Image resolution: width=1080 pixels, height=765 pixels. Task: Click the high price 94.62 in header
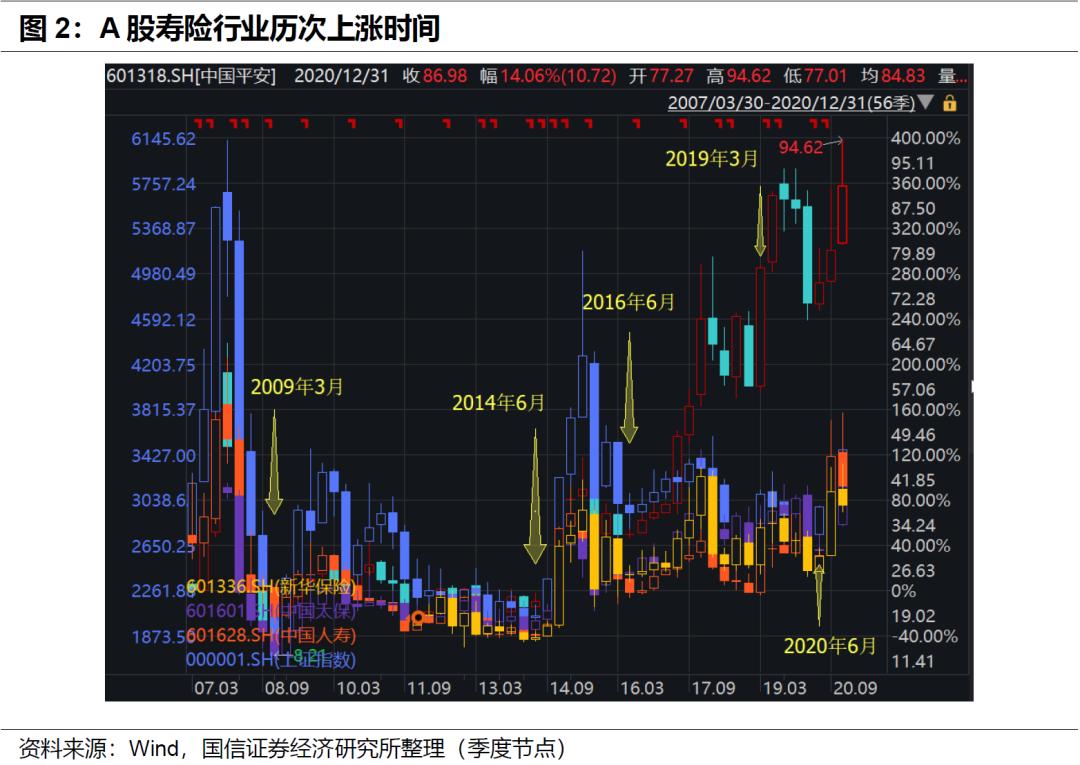coord(748,76)
